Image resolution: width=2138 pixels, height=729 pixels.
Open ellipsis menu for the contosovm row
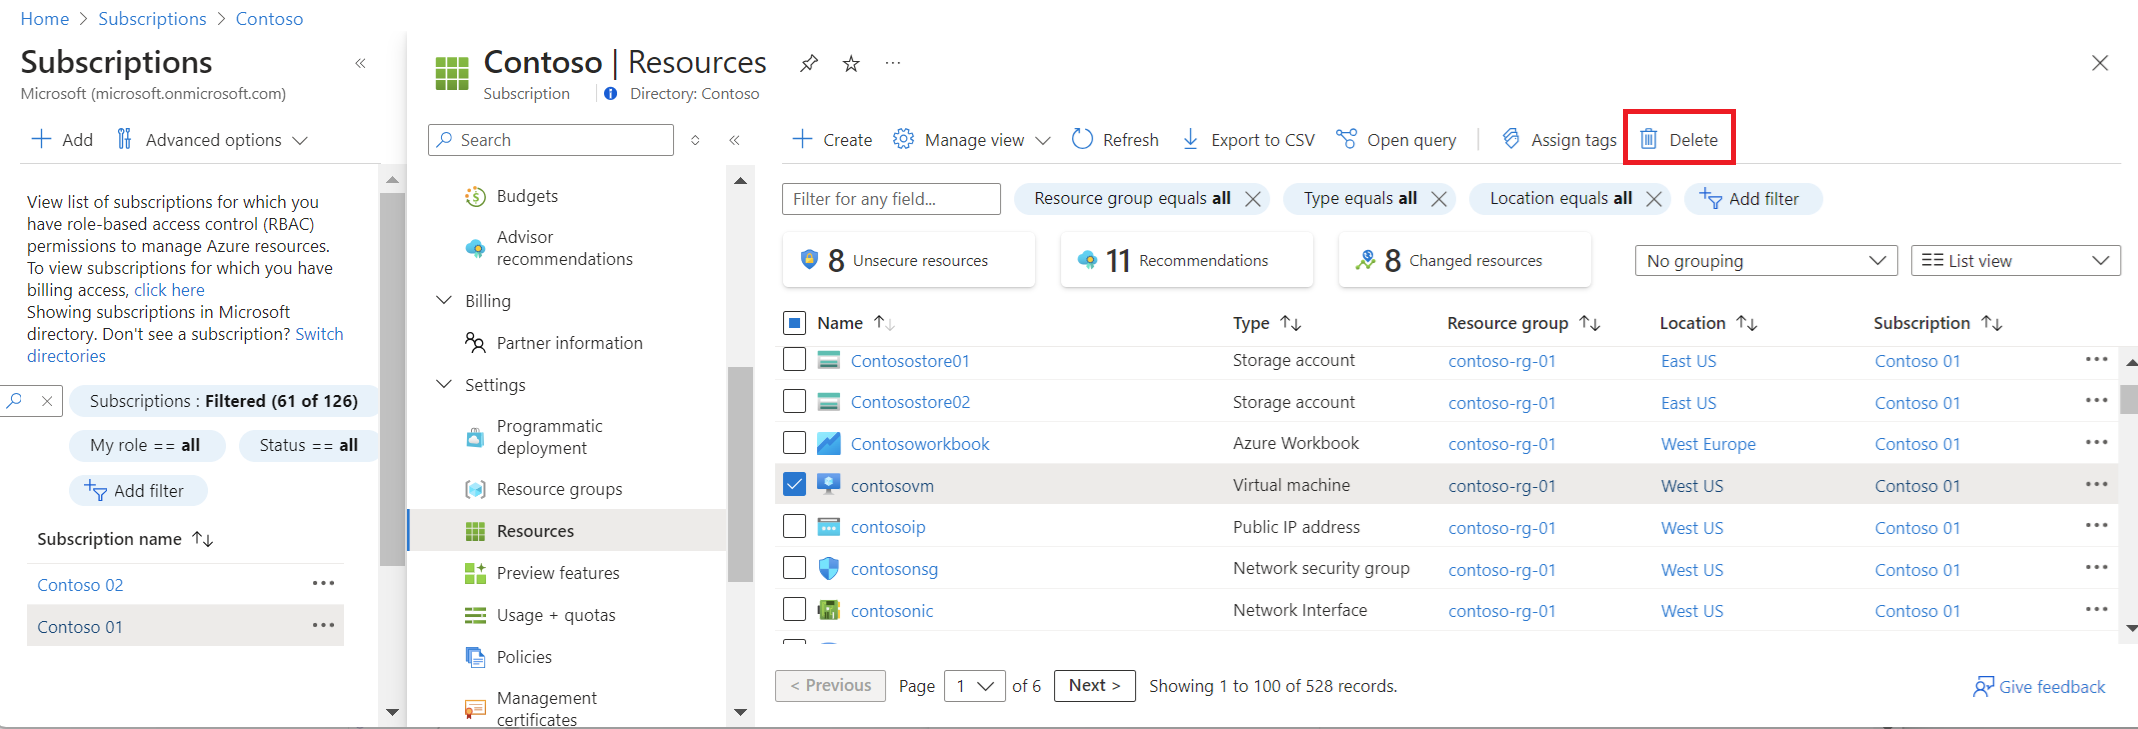[2096, 485]
